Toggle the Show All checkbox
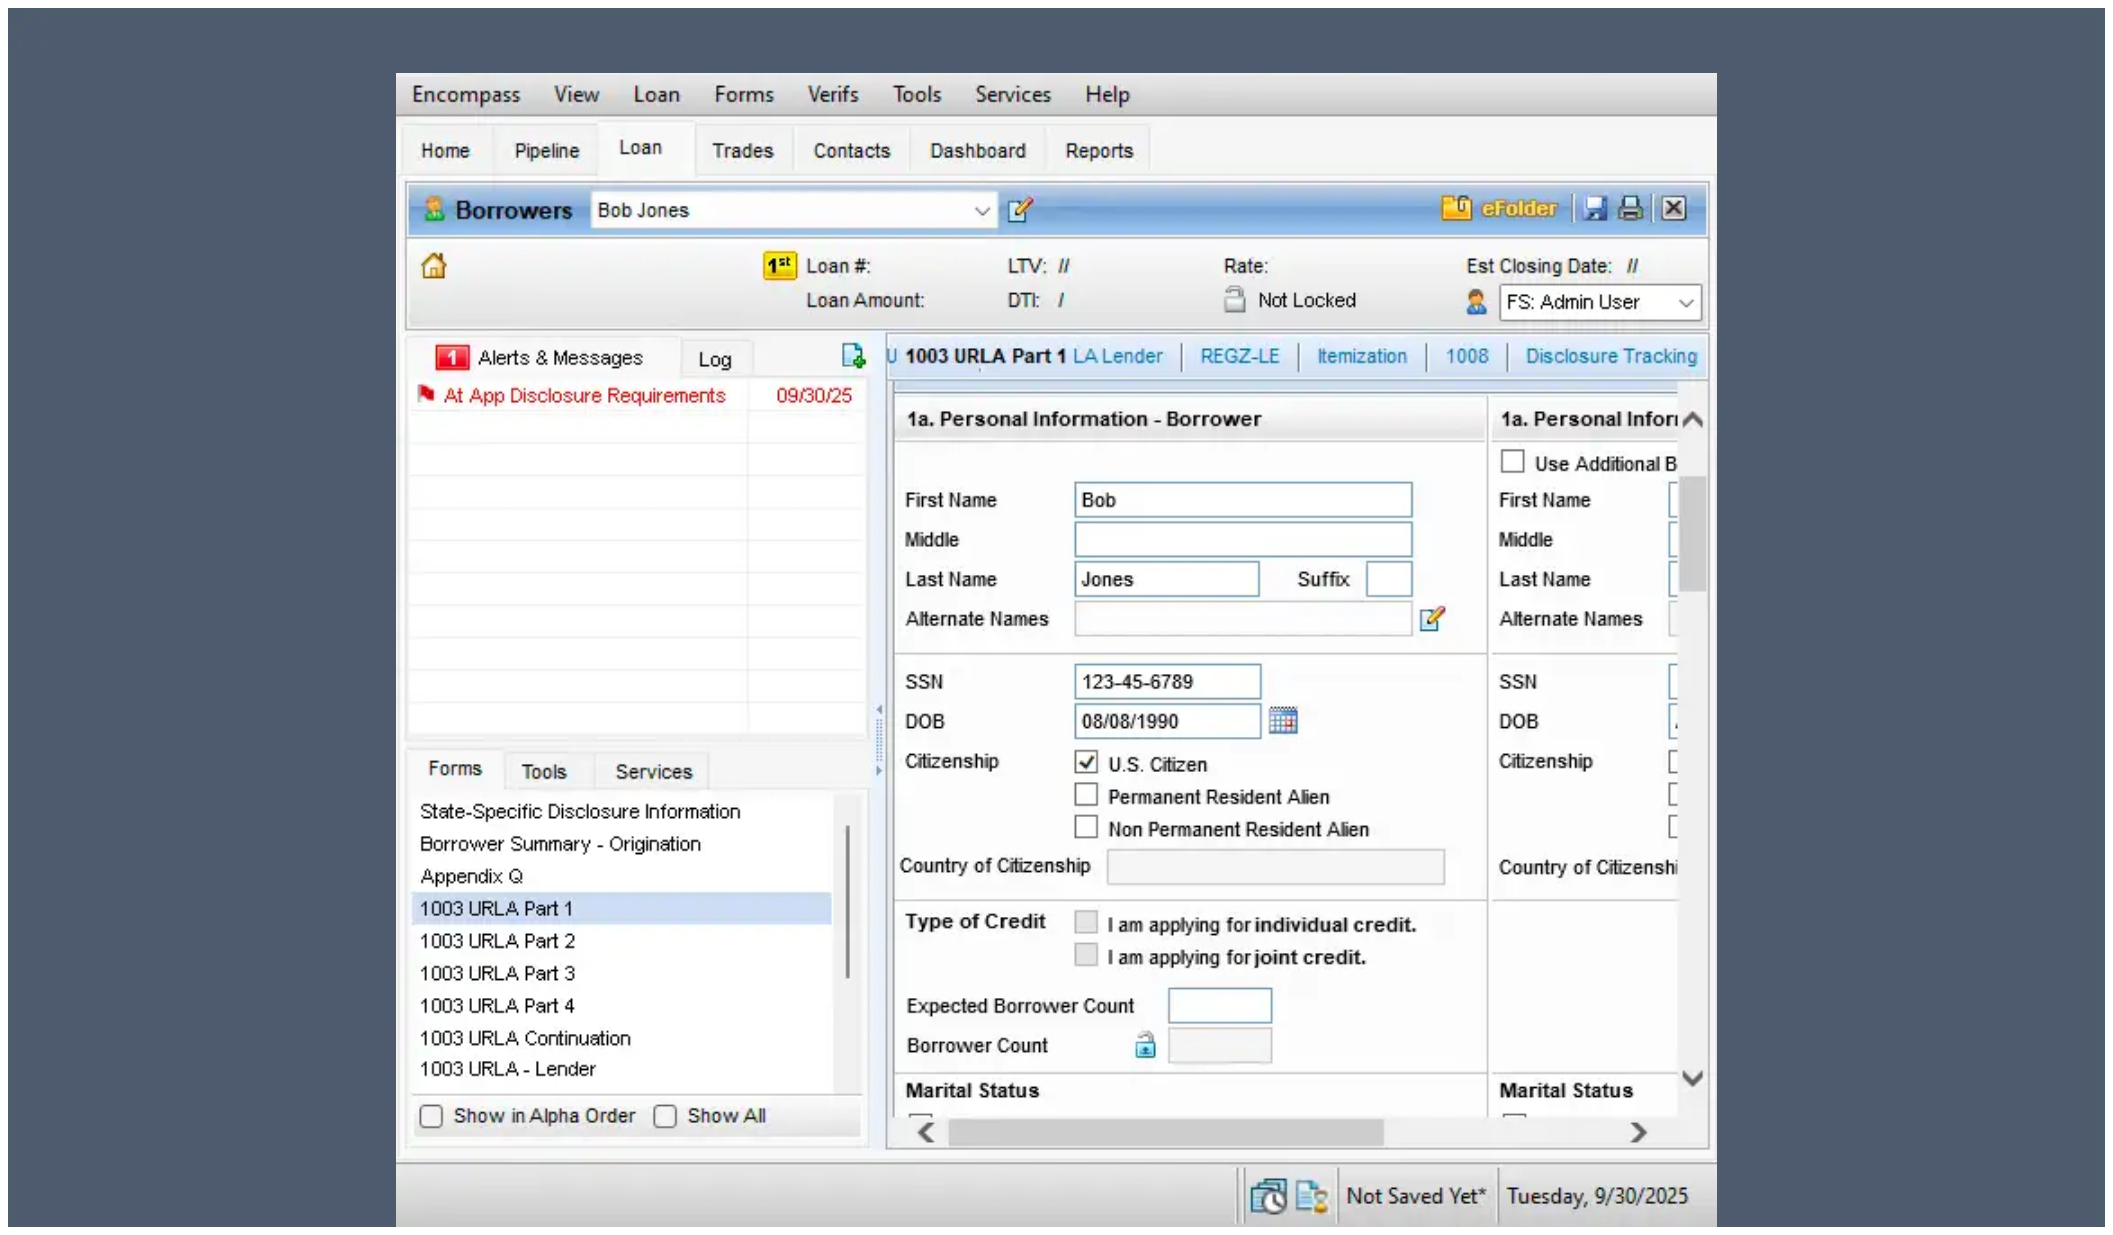This screenshot has height=1235, width=2113. tap(665, 1116)
